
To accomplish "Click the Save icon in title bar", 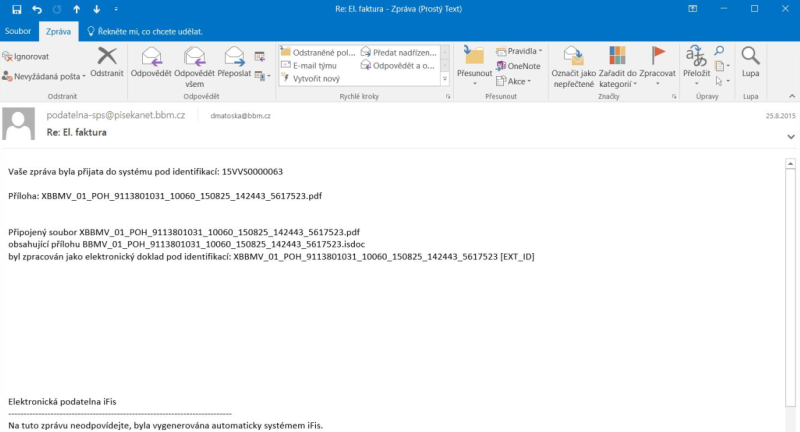I will pyautogui.click(x=16, y=9).
